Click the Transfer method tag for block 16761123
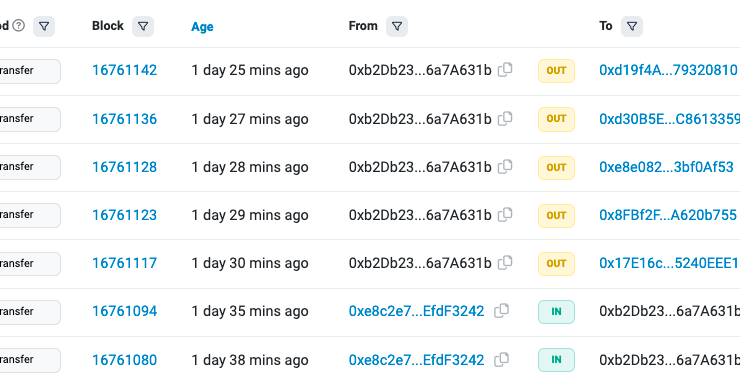This screenshot has height=380, width=740. coord(30,216)
